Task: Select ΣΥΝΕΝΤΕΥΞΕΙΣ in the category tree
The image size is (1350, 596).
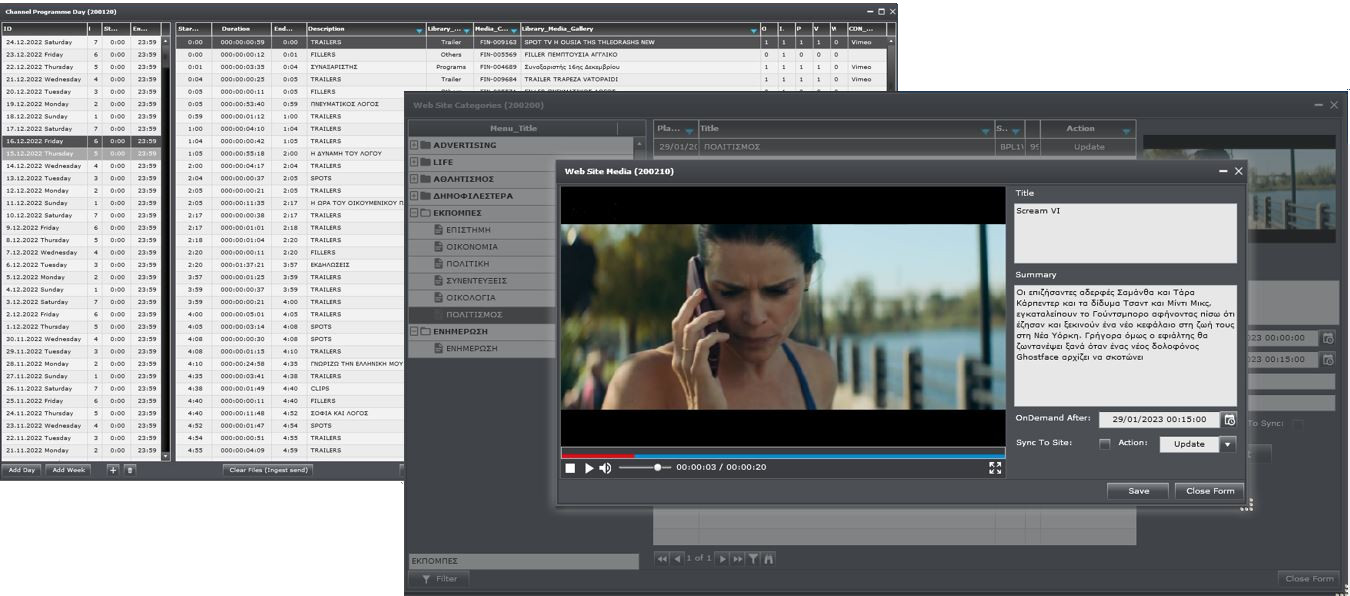Action: tap(476, 281)
